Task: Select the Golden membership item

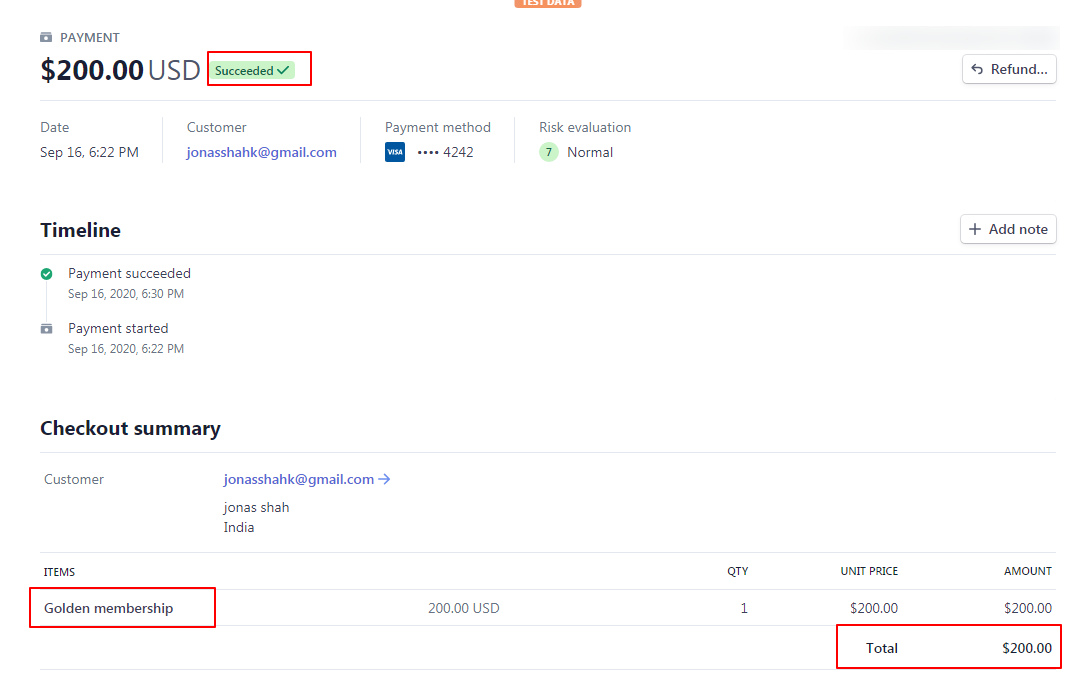Action: (x=108, y=608)
